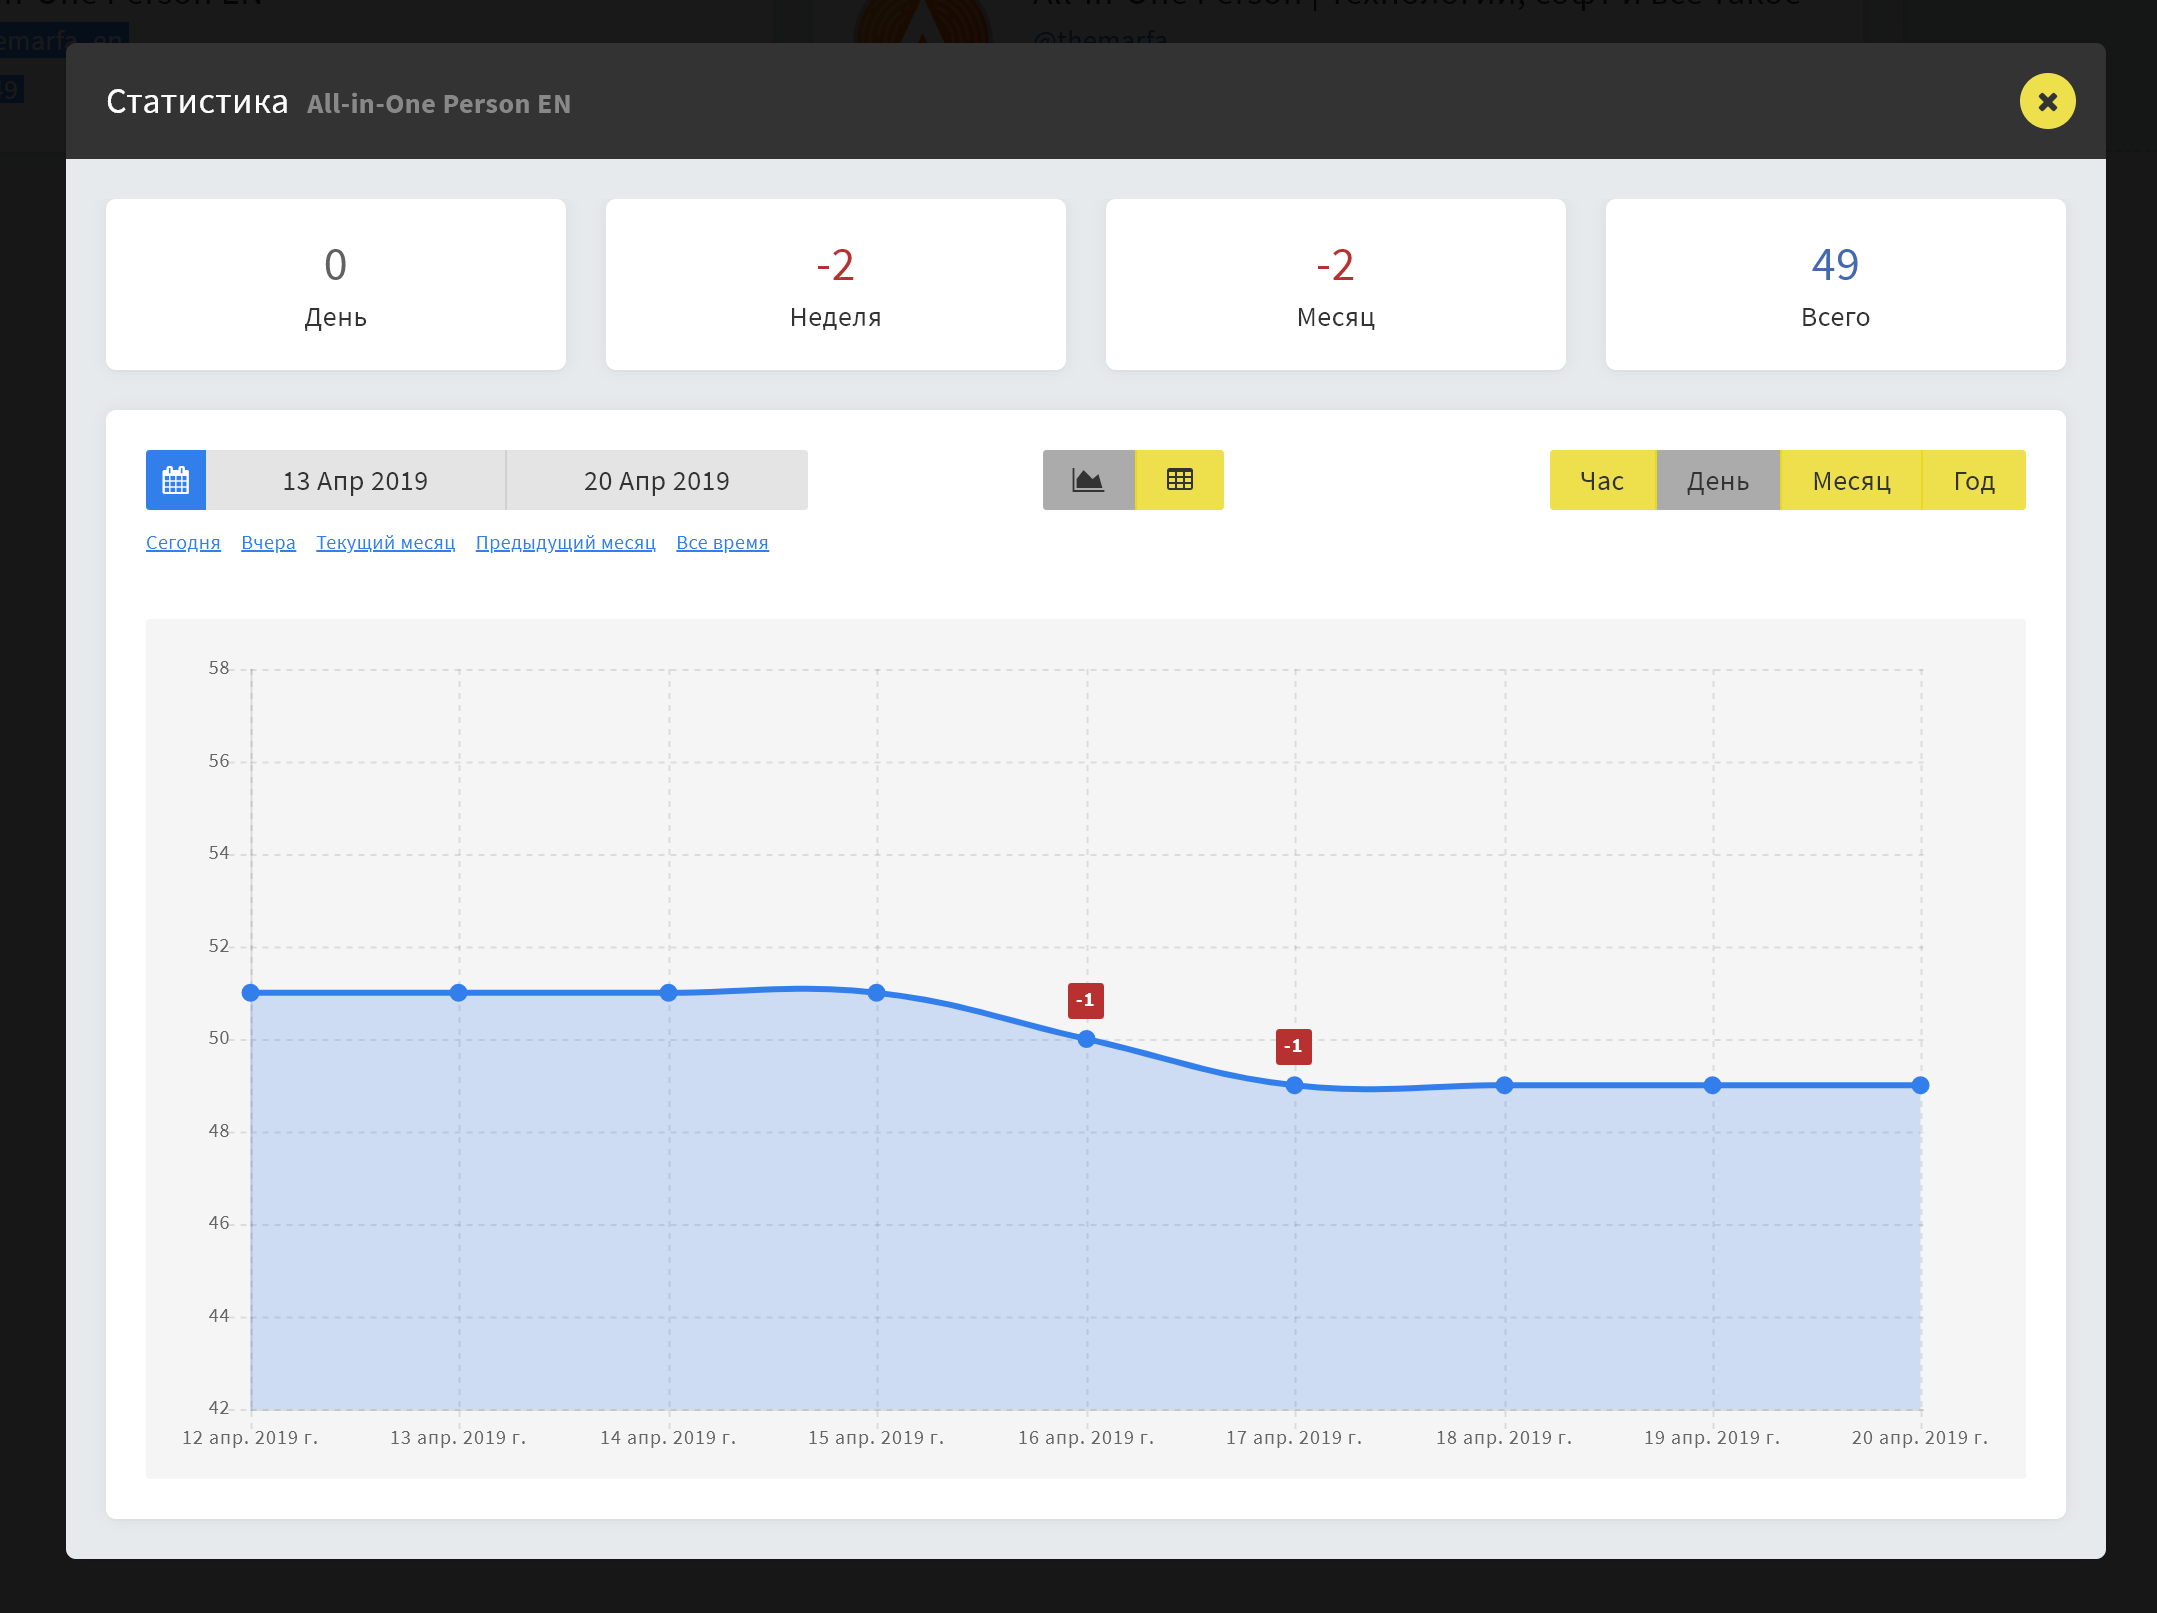Click the -1 badge above 17 апр.
This screenshot has width=2157, height=1613.
tap(1293, 1046)
